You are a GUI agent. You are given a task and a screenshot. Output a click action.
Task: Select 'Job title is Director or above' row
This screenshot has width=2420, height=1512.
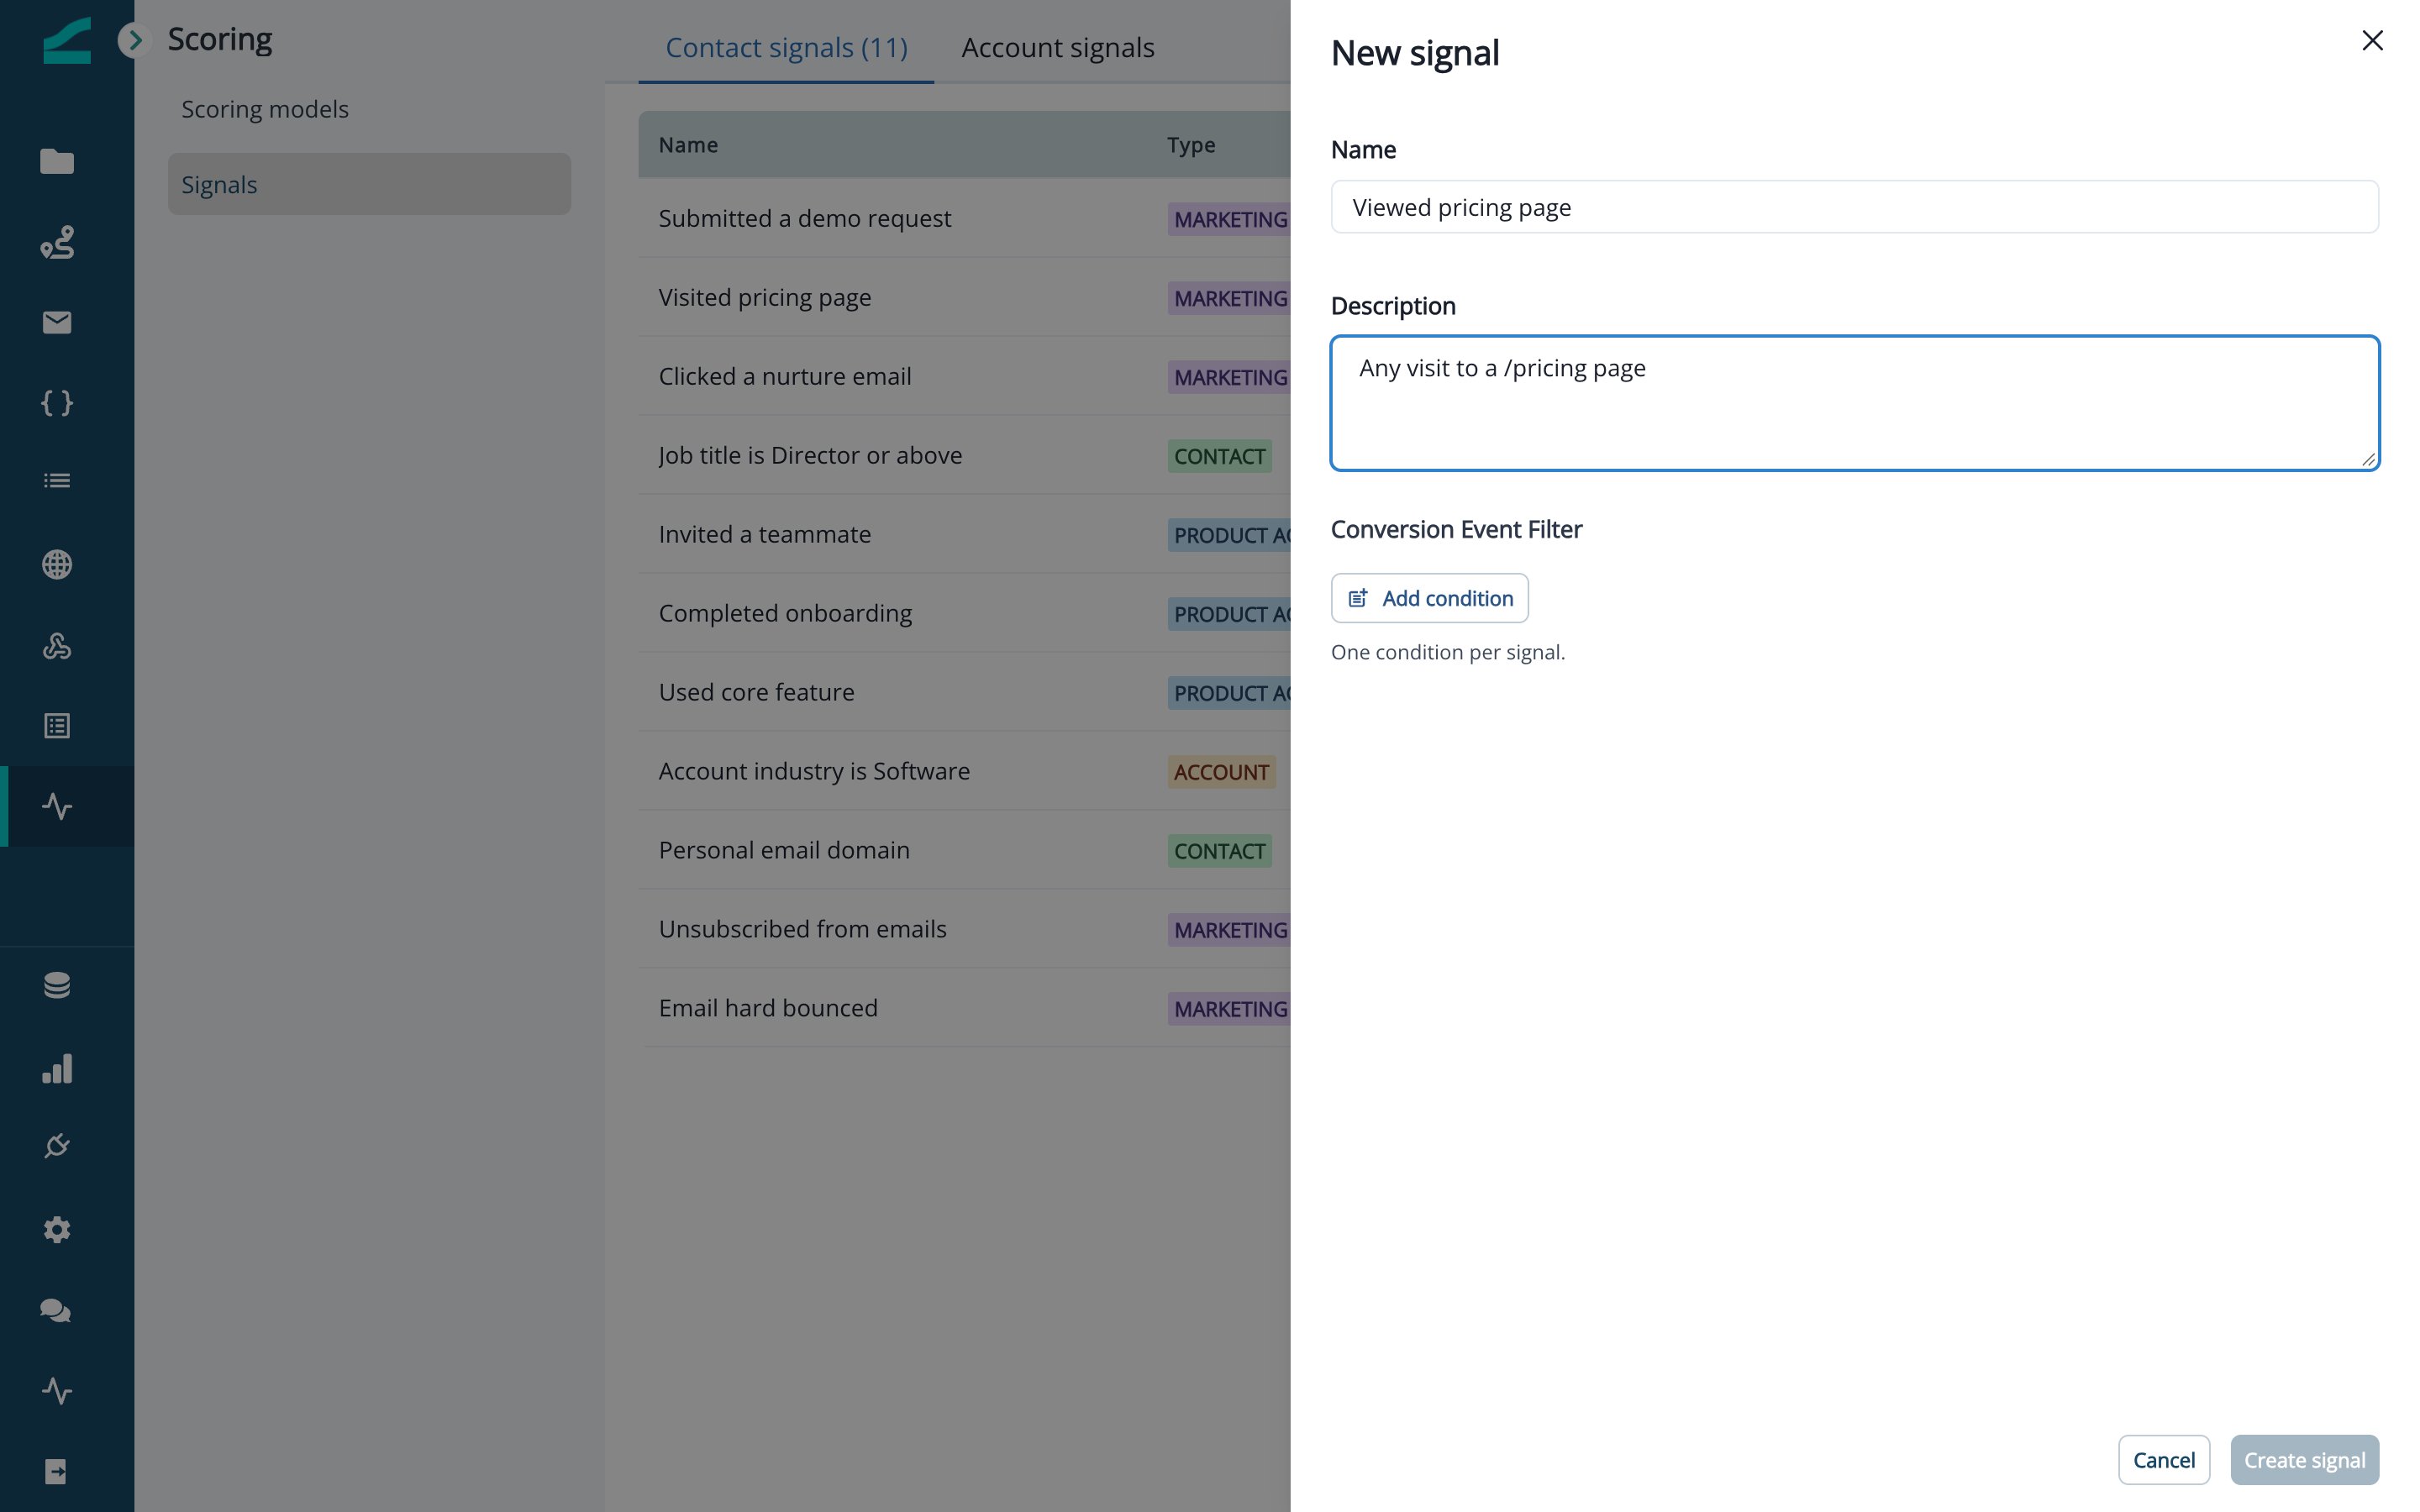pyautogui.click(x=964, y=455)
